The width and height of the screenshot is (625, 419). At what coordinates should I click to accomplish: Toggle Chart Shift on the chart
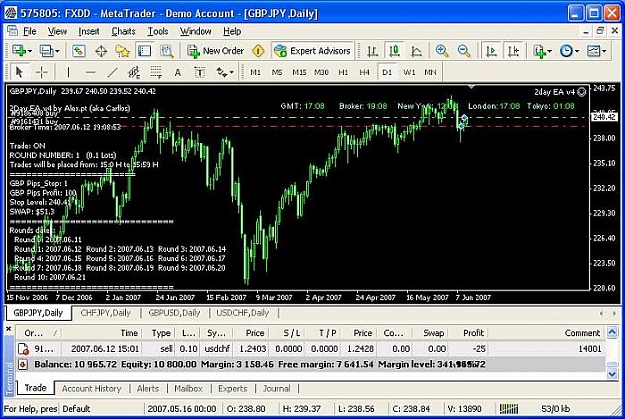[x=513, y=51]
